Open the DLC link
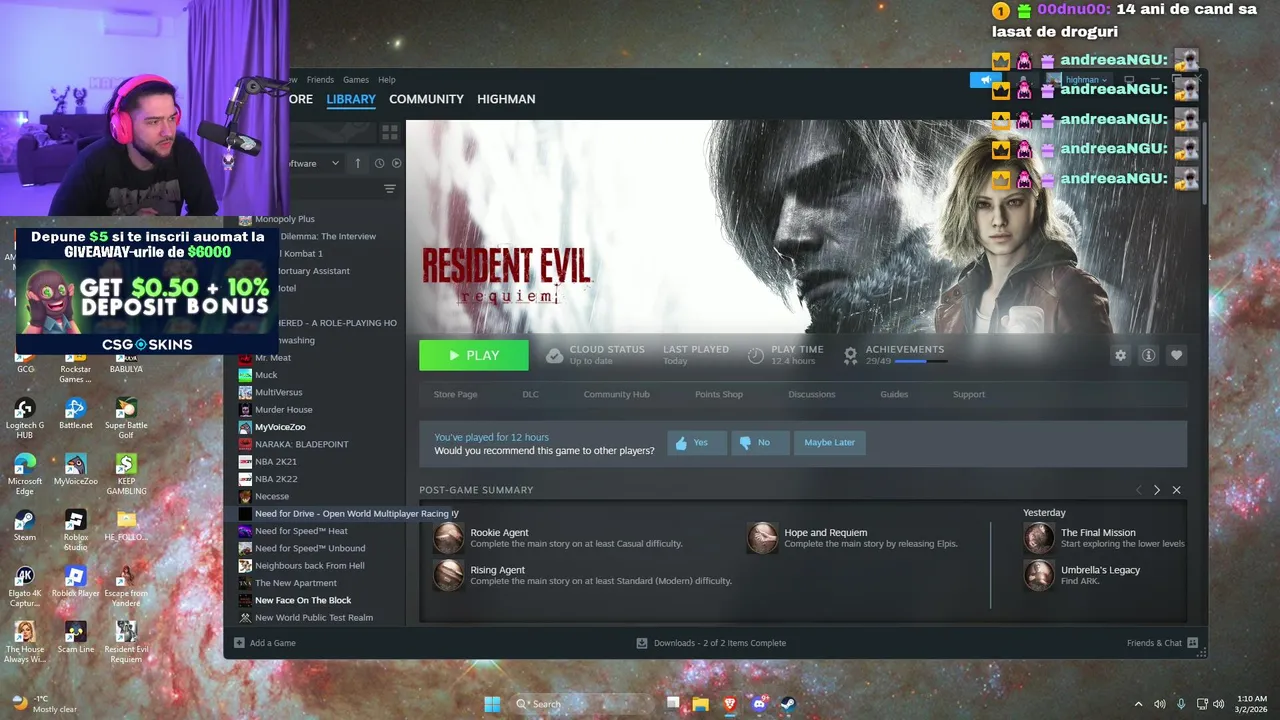The width and height of the screenshot is (1280, 720). point(530,394)
